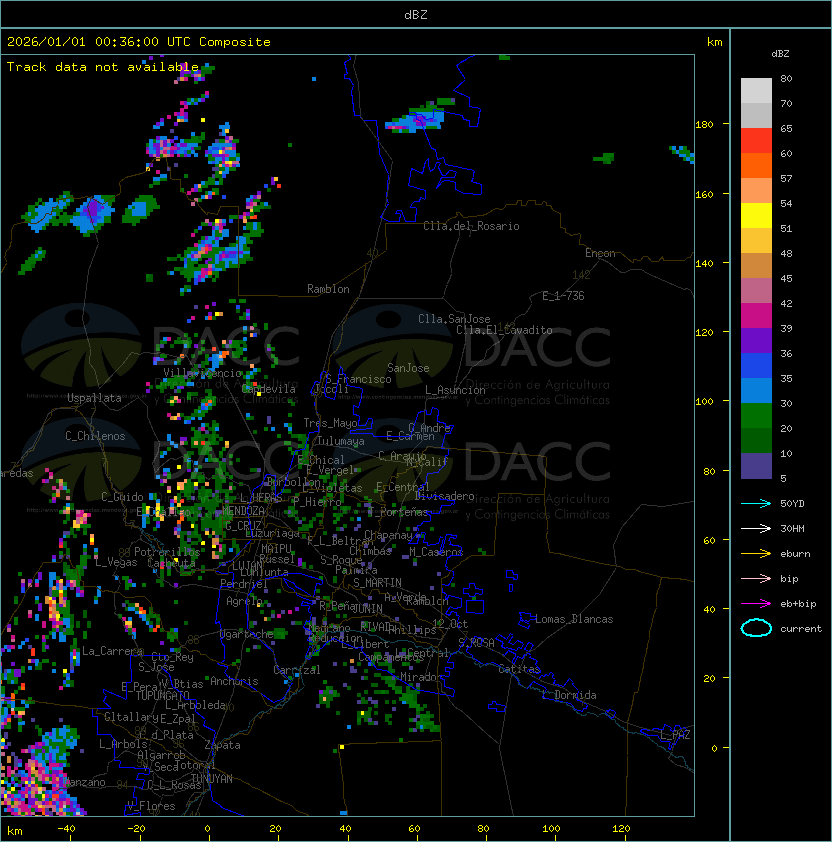Pick the light gray top legend swatch
This screenshot has width=832, height=842.
click(x=756, y=90)
